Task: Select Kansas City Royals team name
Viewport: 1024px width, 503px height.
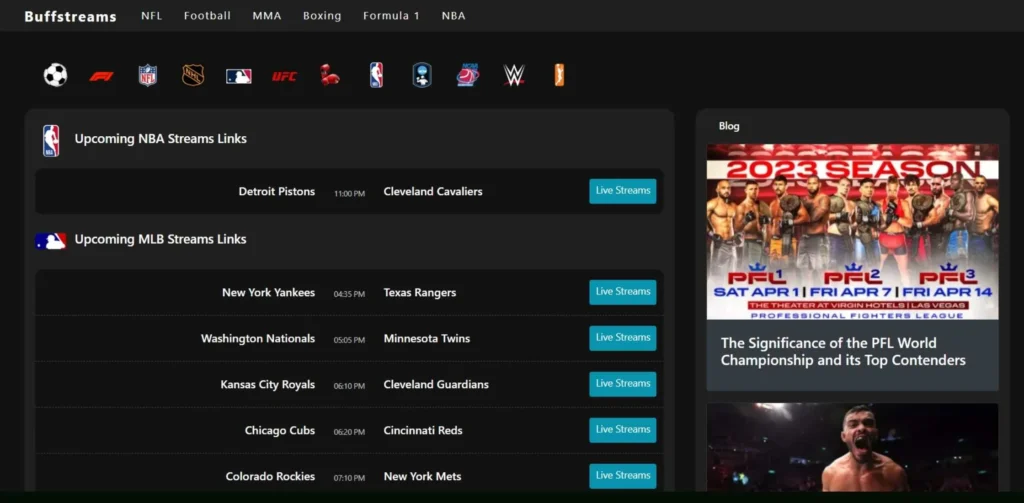Action: tap(268, 385)
